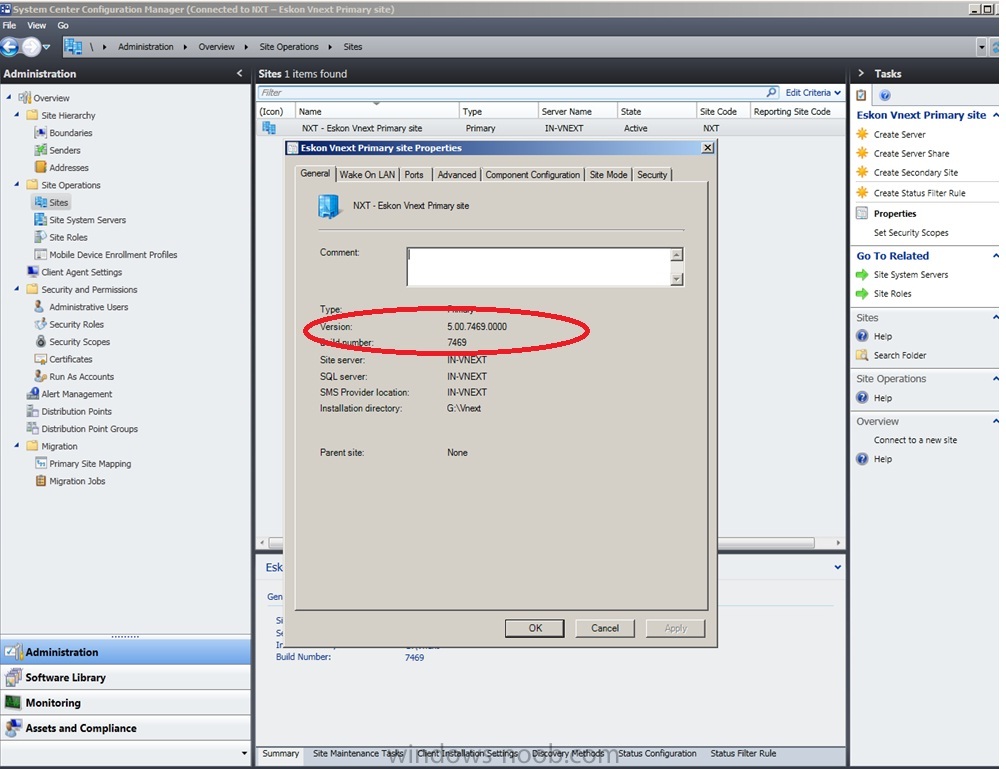The width and height of the screenshot is (1006, 769).
Task: Click the Client Agent Settings icon
Action: (33, 272)
